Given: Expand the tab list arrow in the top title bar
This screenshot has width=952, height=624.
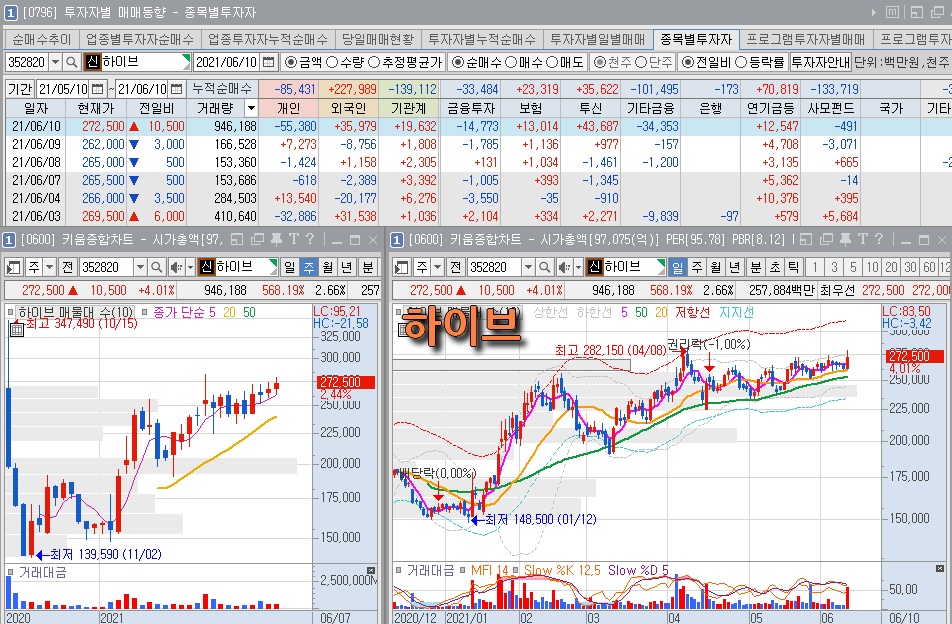Looking at the screenshot, I should tap(873, 12).
